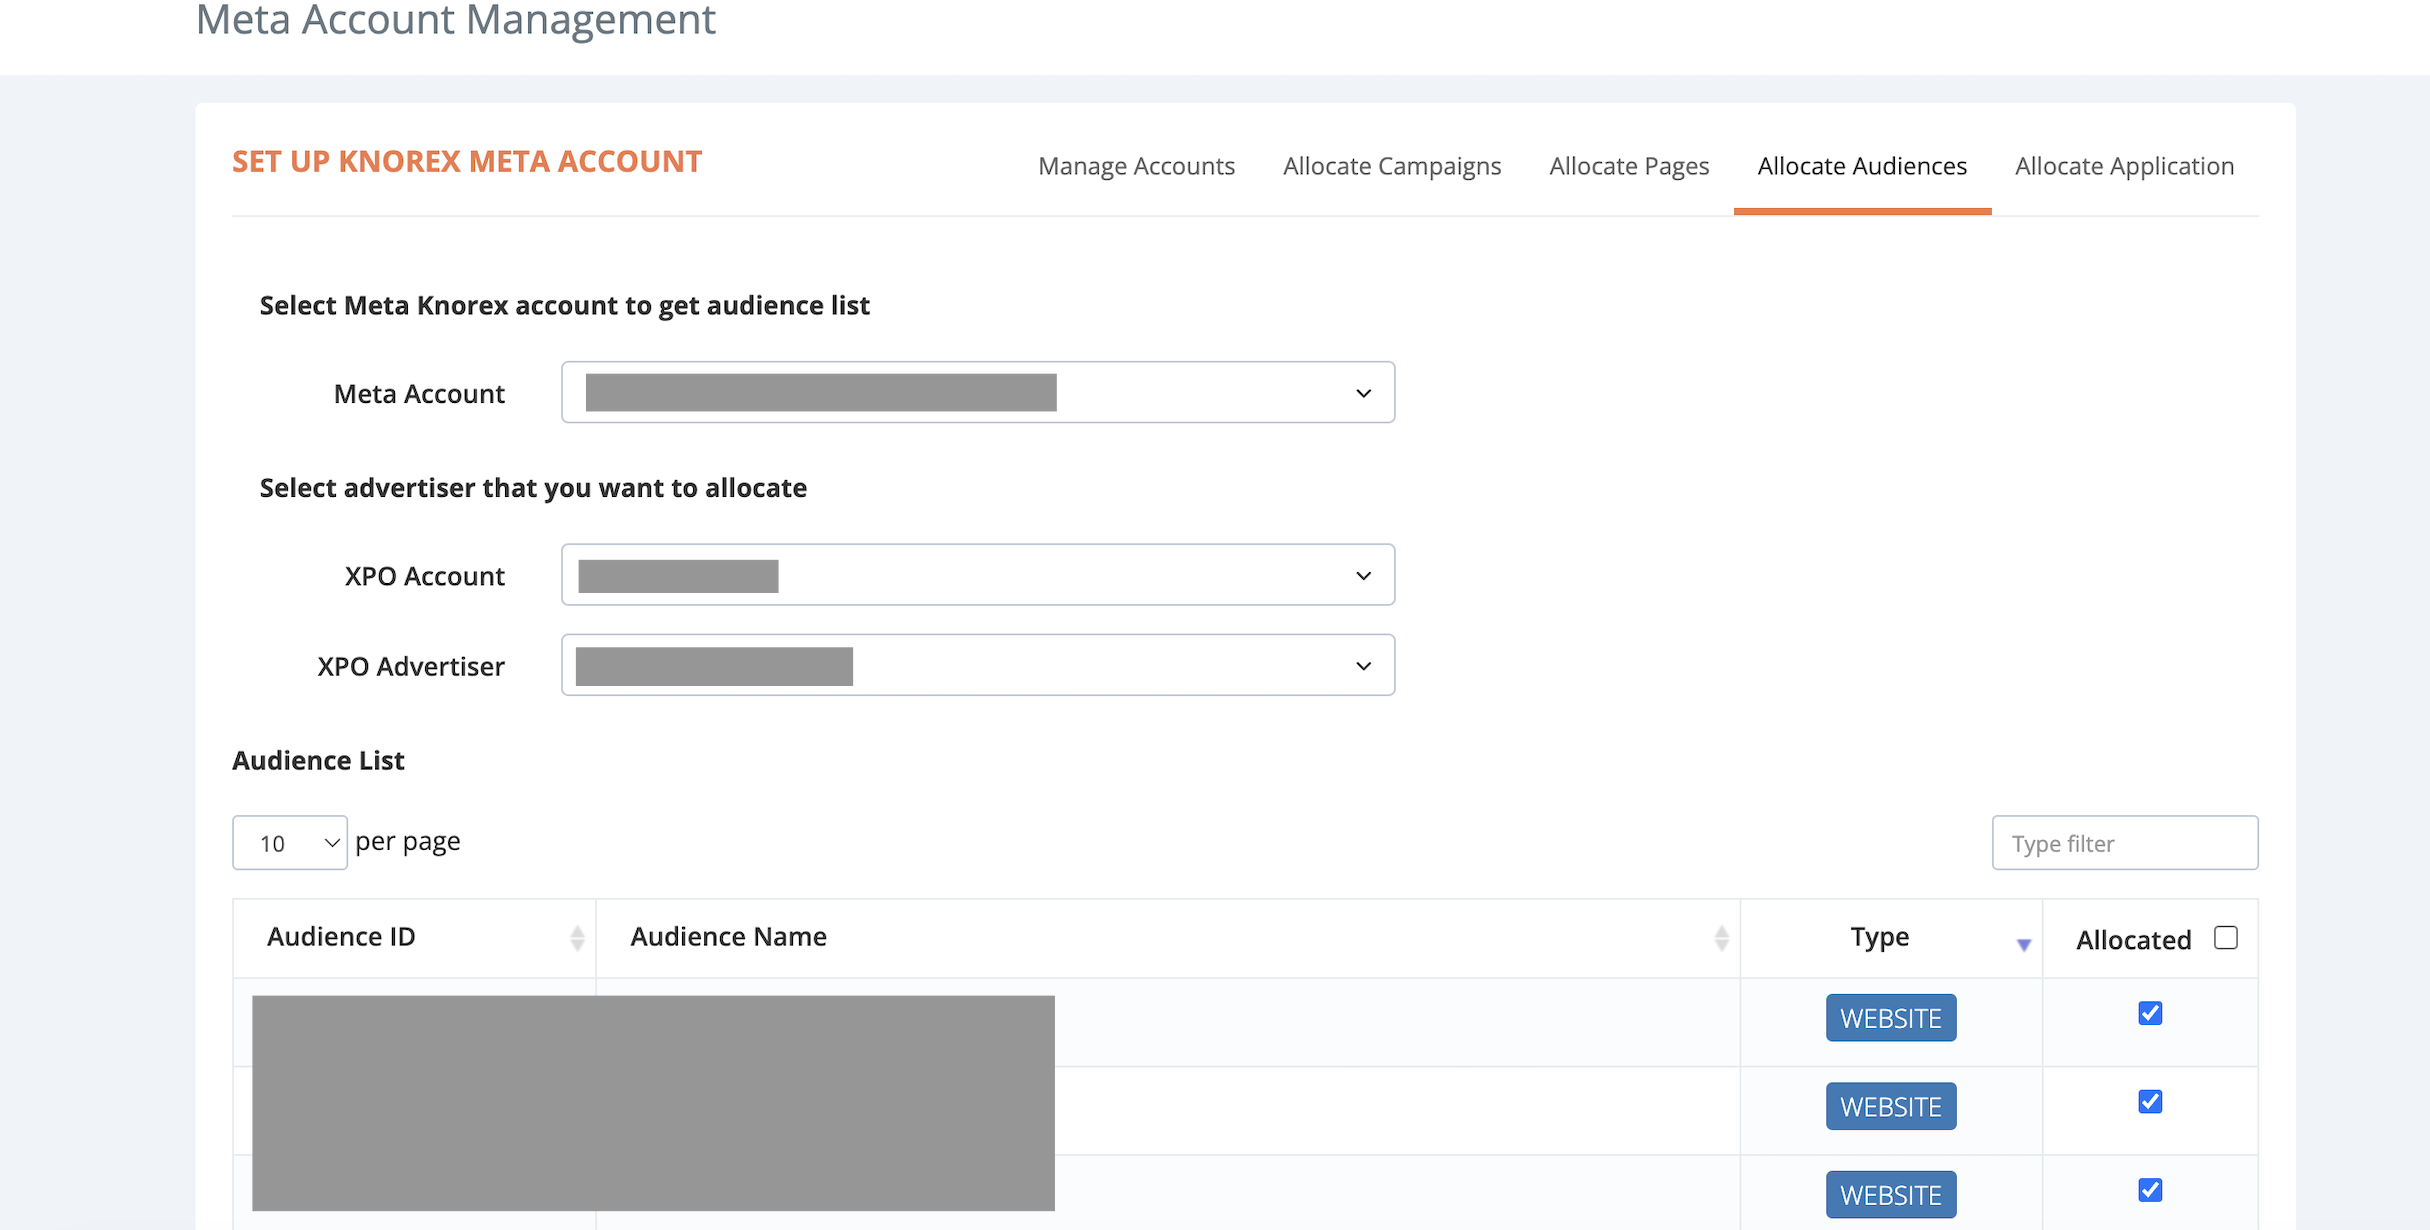The height and width of the screenshot is (1230, 2430).
Task: Change the 10 per page selector
Action: [290, 843]
